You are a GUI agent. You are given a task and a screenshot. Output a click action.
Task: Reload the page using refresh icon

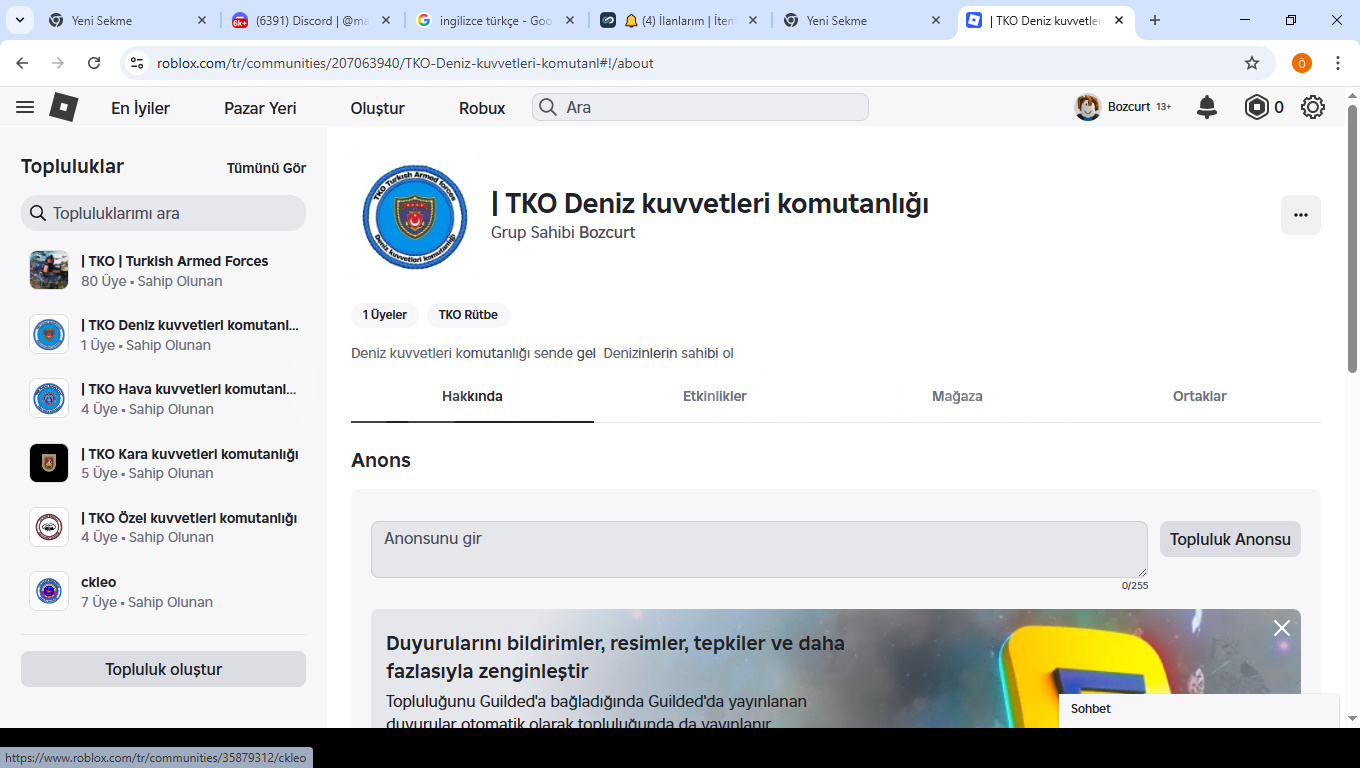94,63
